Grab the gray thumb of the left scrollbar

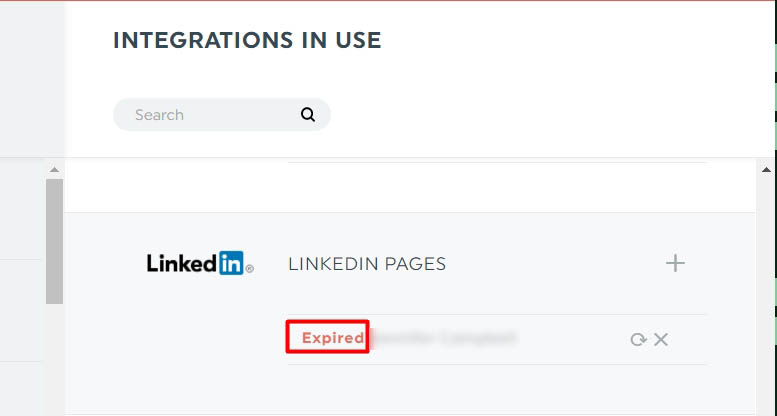click(x=55, y=241)
